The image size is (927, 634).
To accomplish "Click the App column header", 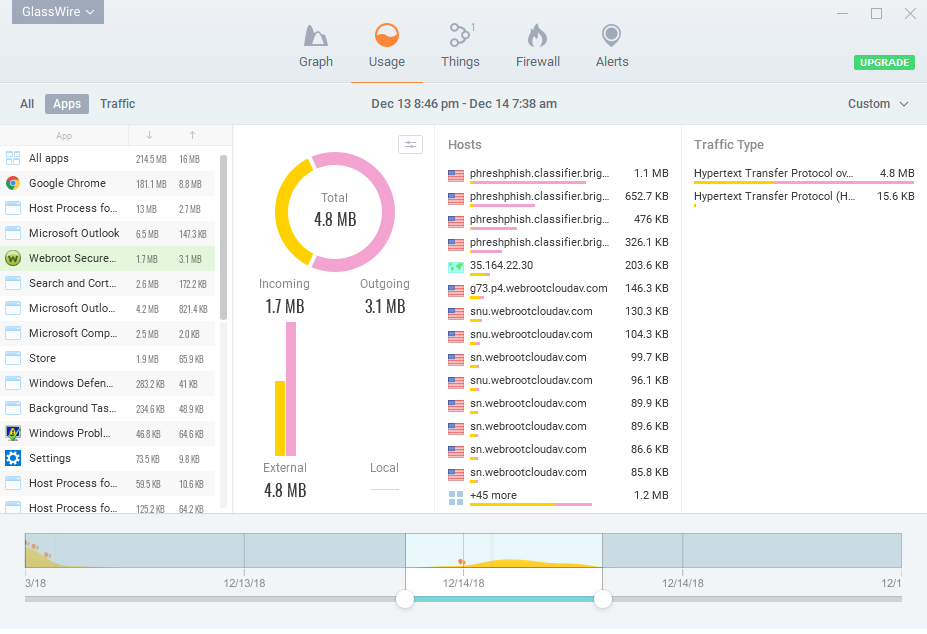I will [x=64, y=136].
